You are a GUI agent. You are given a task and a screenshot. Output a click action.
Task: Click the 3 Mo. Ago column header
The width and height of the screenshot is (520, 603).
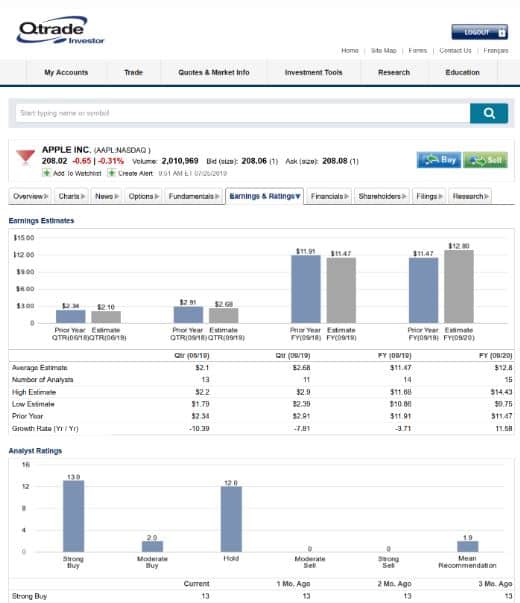click(x=495, y=584)
